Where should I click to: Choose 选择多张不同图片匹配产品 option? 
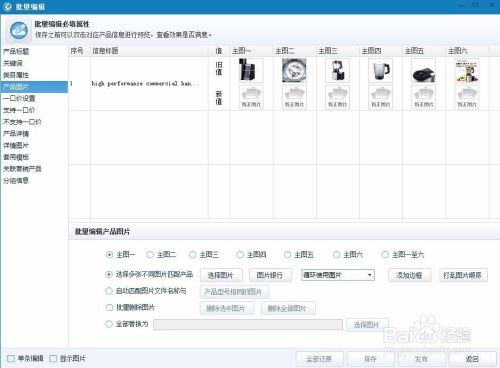(109, 274)
